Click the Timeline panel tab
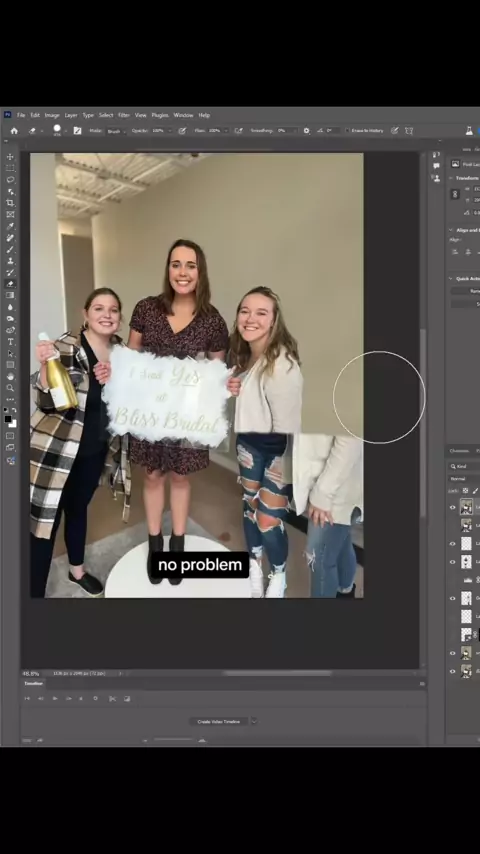This screenshot has height=854, width=480. (33, 684)
